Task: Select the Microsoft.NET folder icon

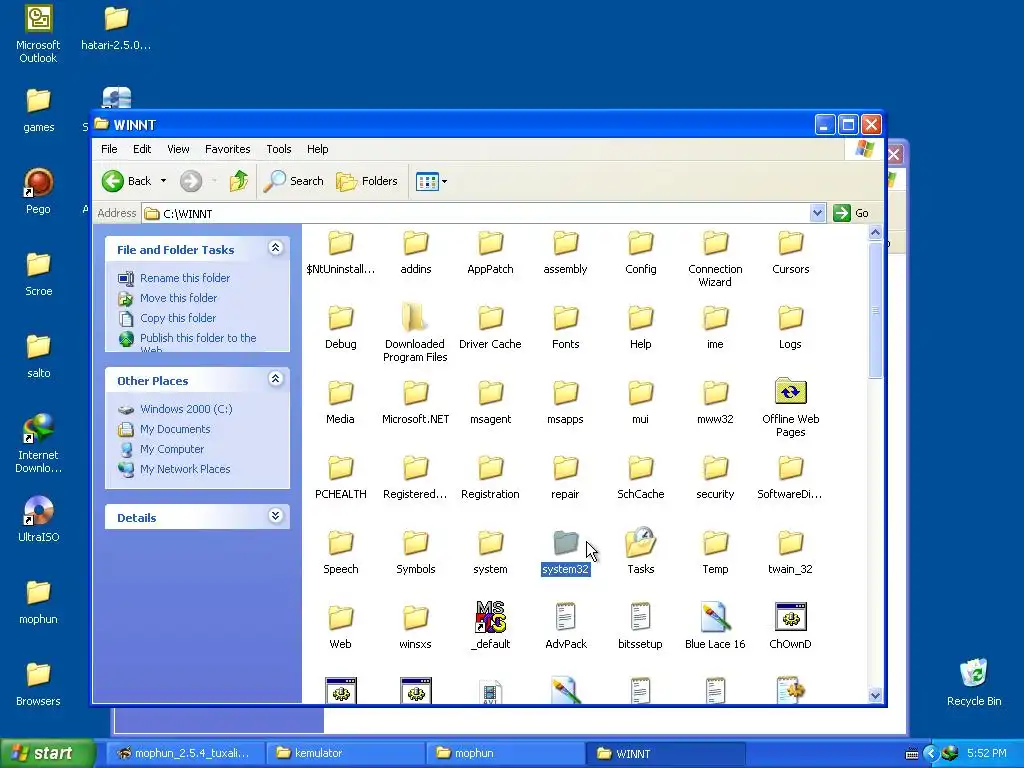Action: pyautogui.click(x=415, y=392)
